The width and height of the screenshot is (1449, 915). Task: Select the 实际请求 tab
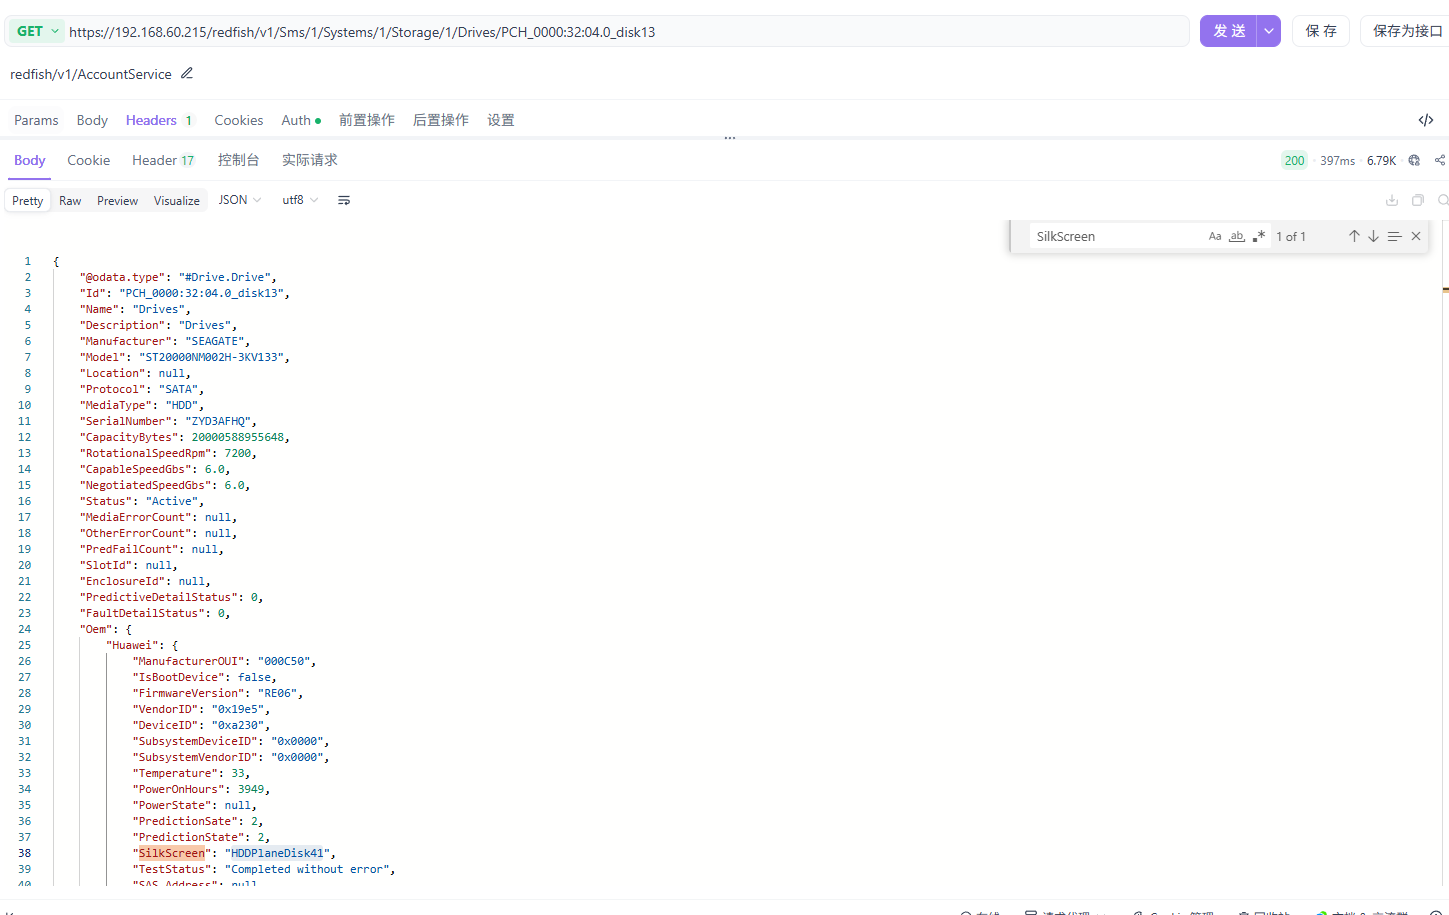(309, 160)
